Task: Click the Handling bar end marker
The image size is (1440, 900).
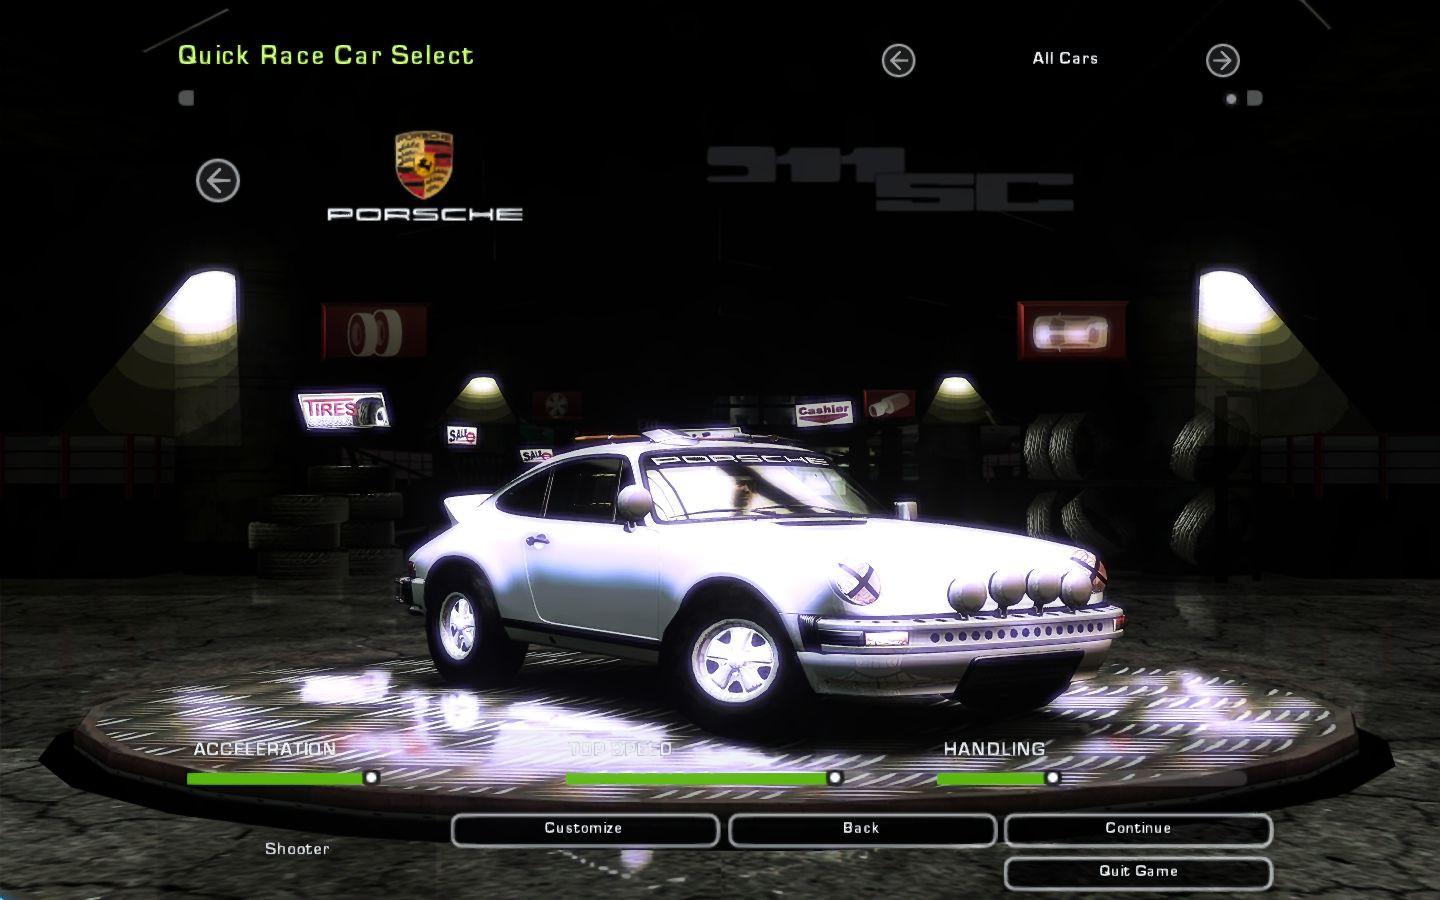Action: [x=1052, y=777]
